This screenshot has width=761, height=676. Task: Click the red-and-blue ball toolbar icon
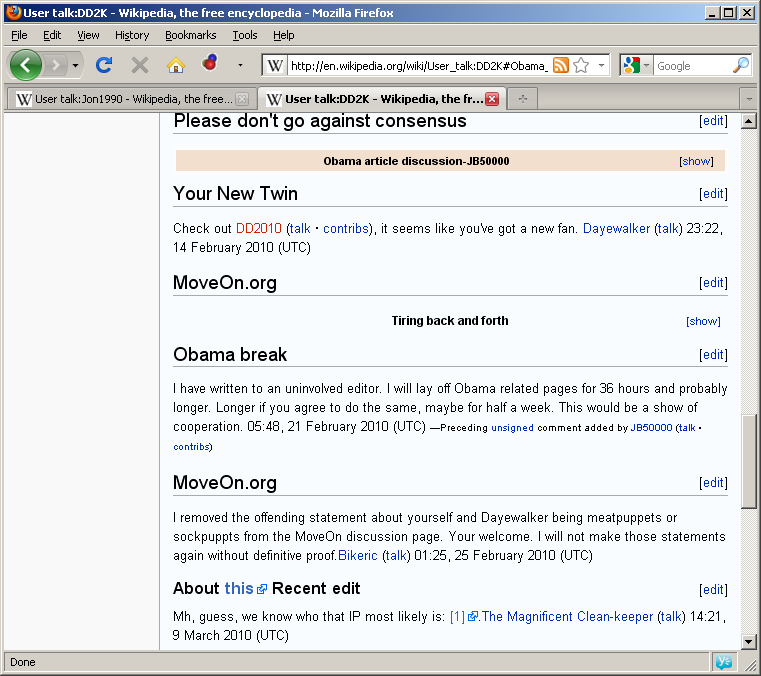tap(210, 63)
